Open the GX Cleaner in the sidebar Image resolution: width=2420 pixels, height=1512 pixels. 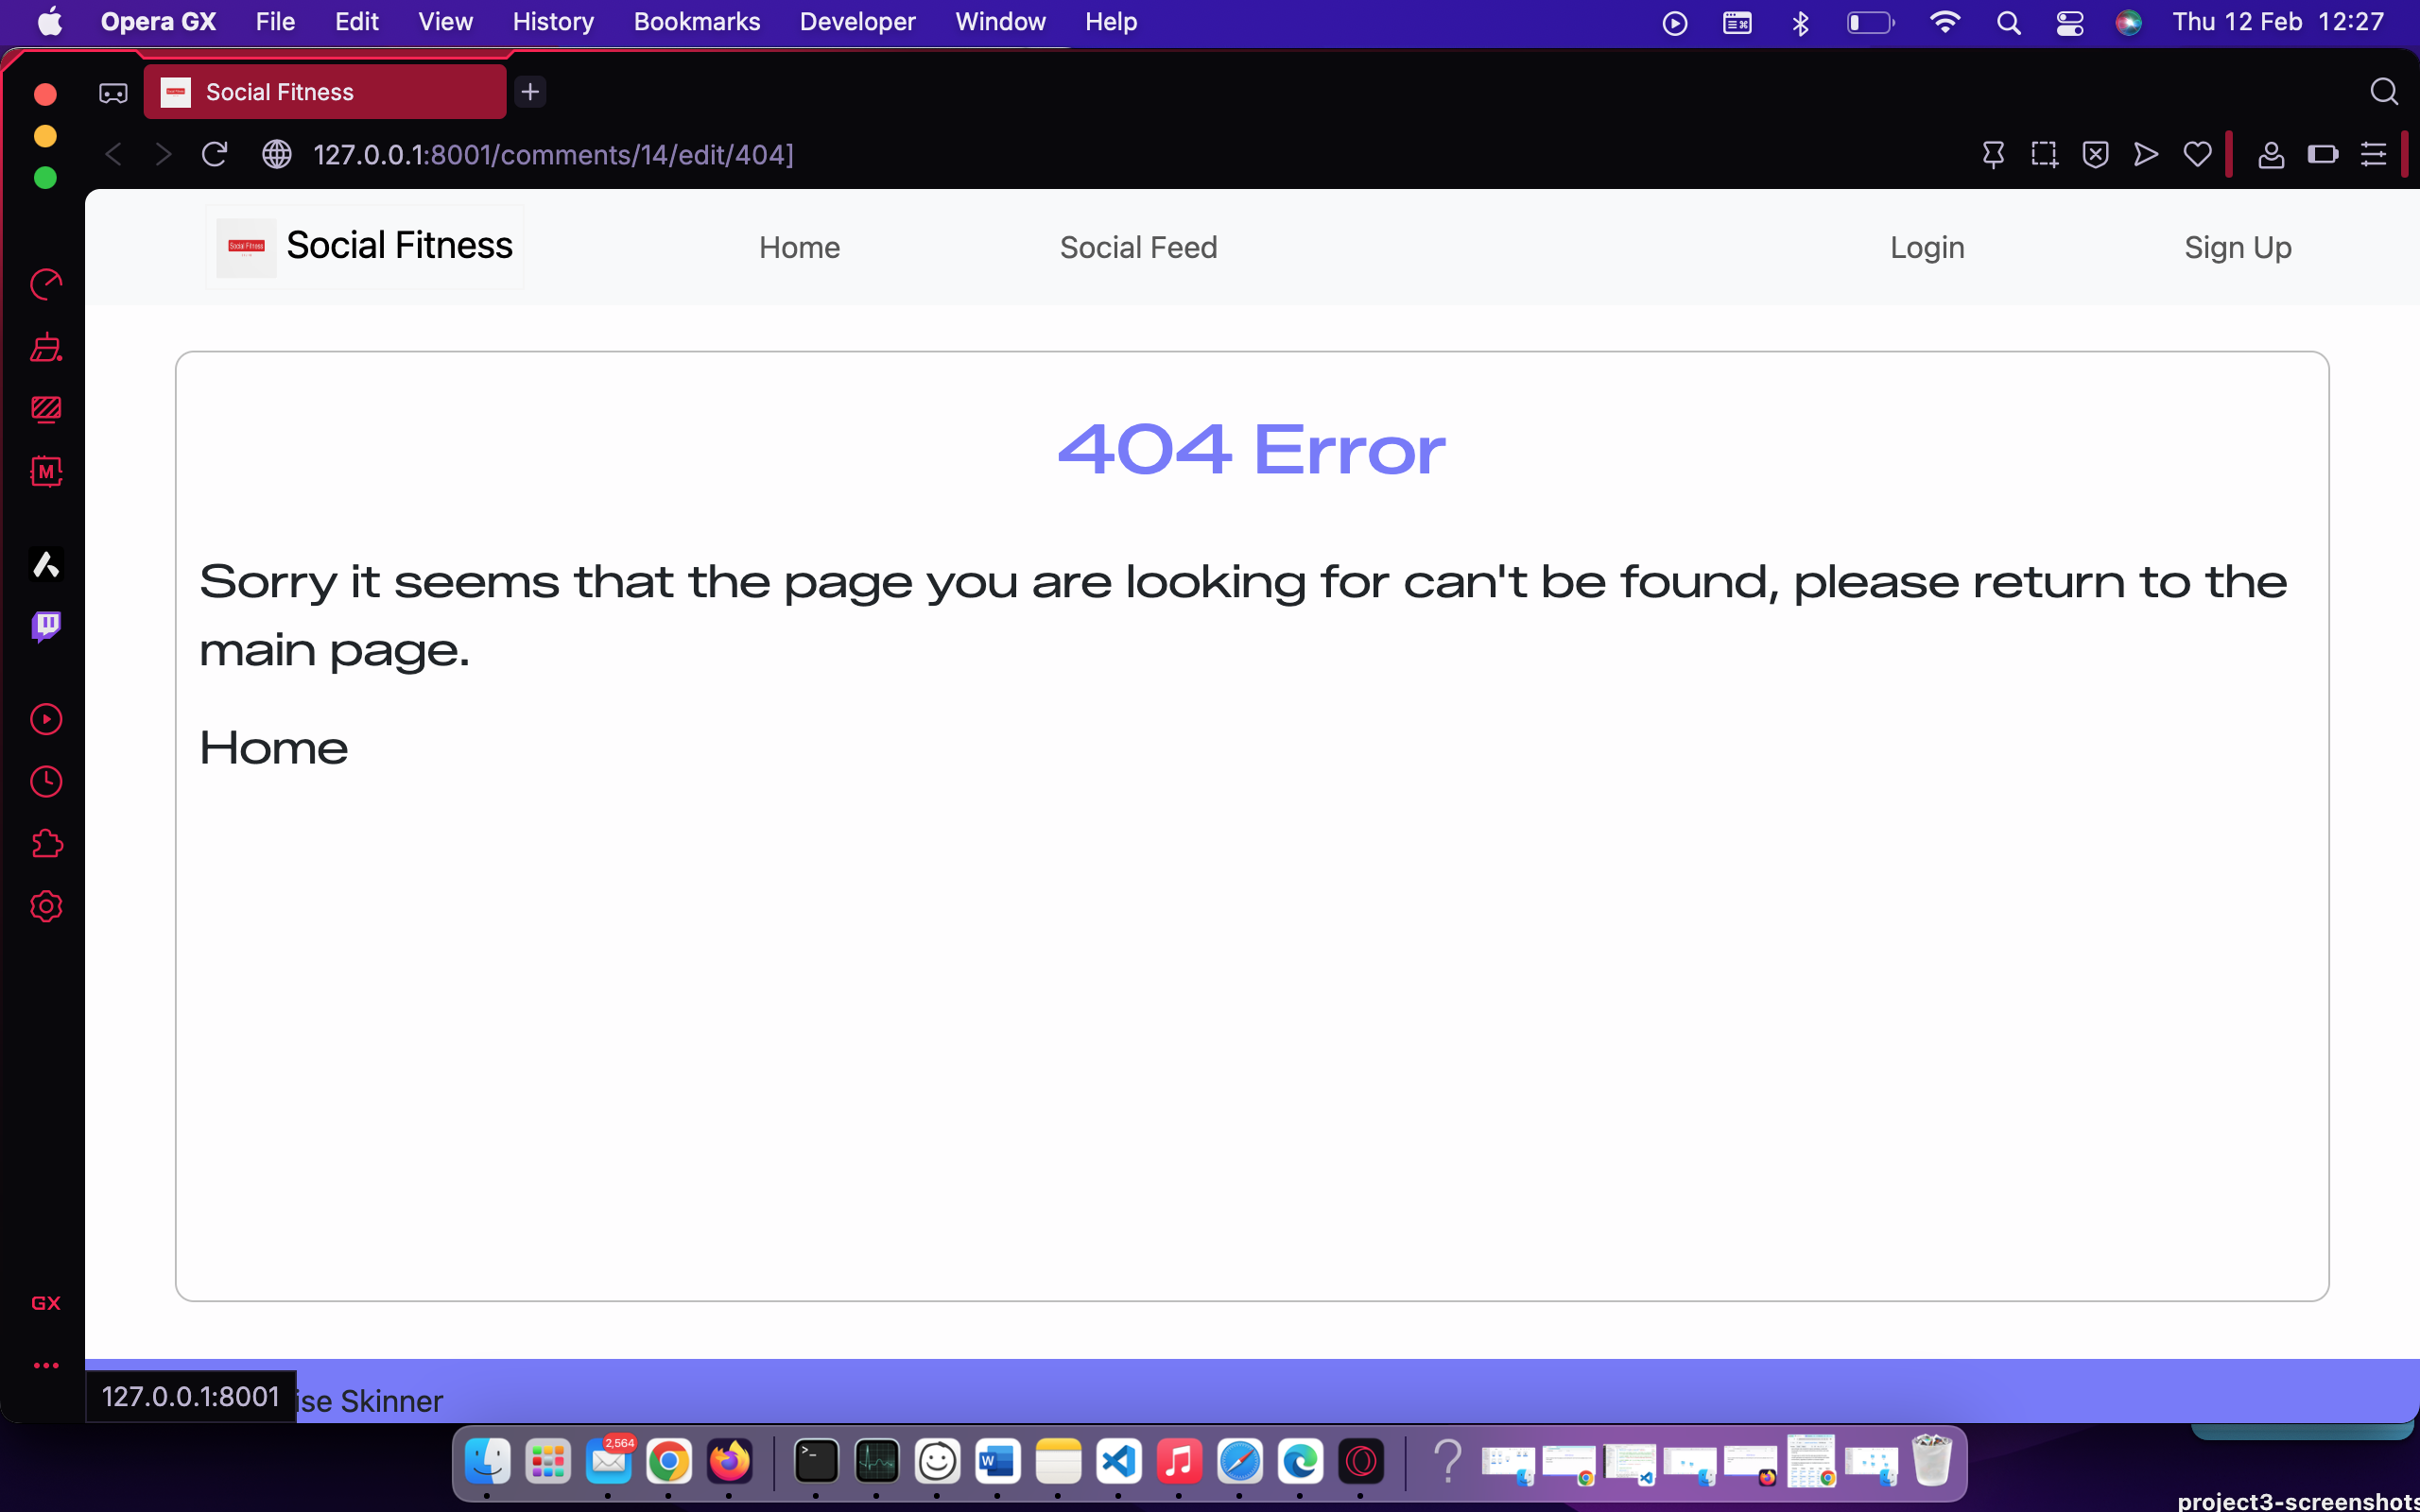[x=46, y=347]
